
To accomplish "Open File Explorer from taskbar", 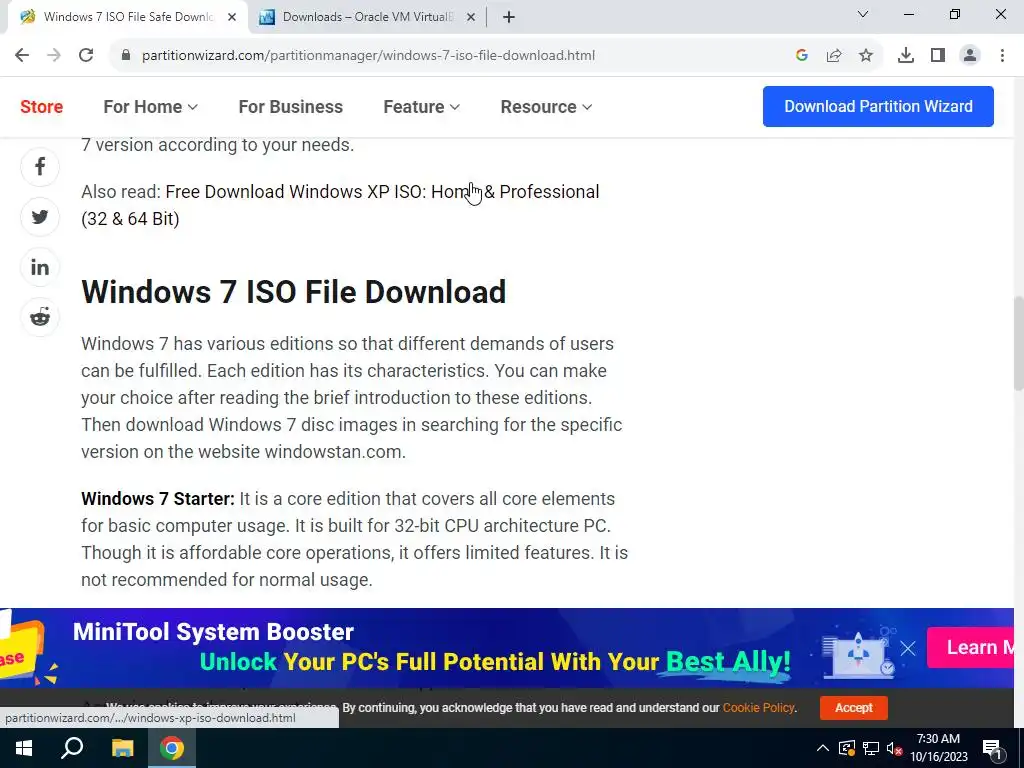I will pyautogui.click(x=122, y=748).
